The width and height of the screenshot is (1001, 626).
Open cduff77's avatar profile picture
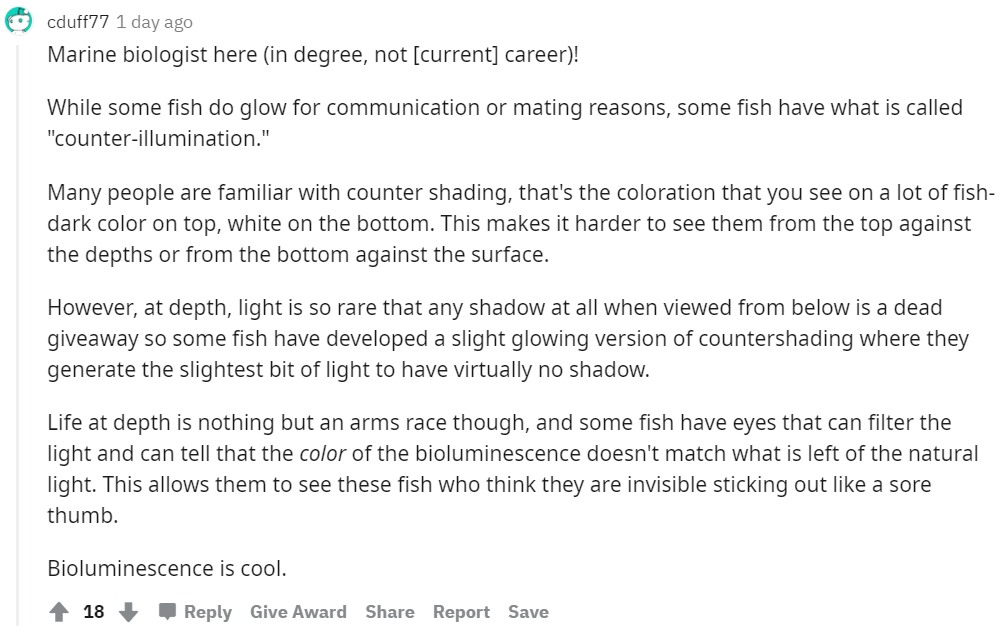(x=19, y=20)
